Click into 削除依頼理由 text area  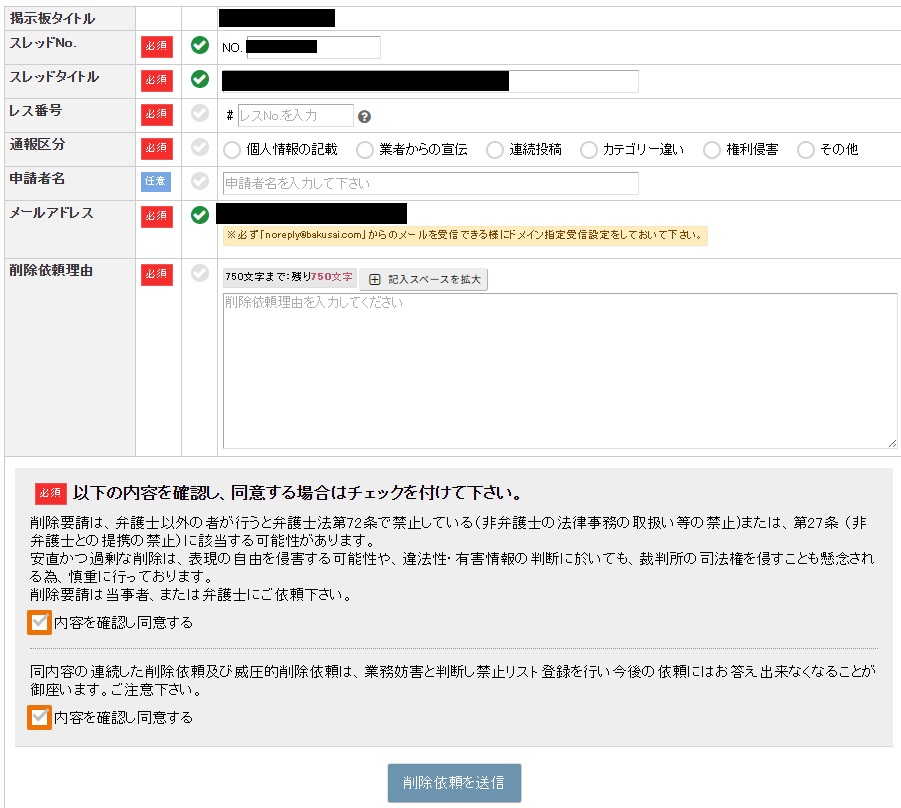560,371
